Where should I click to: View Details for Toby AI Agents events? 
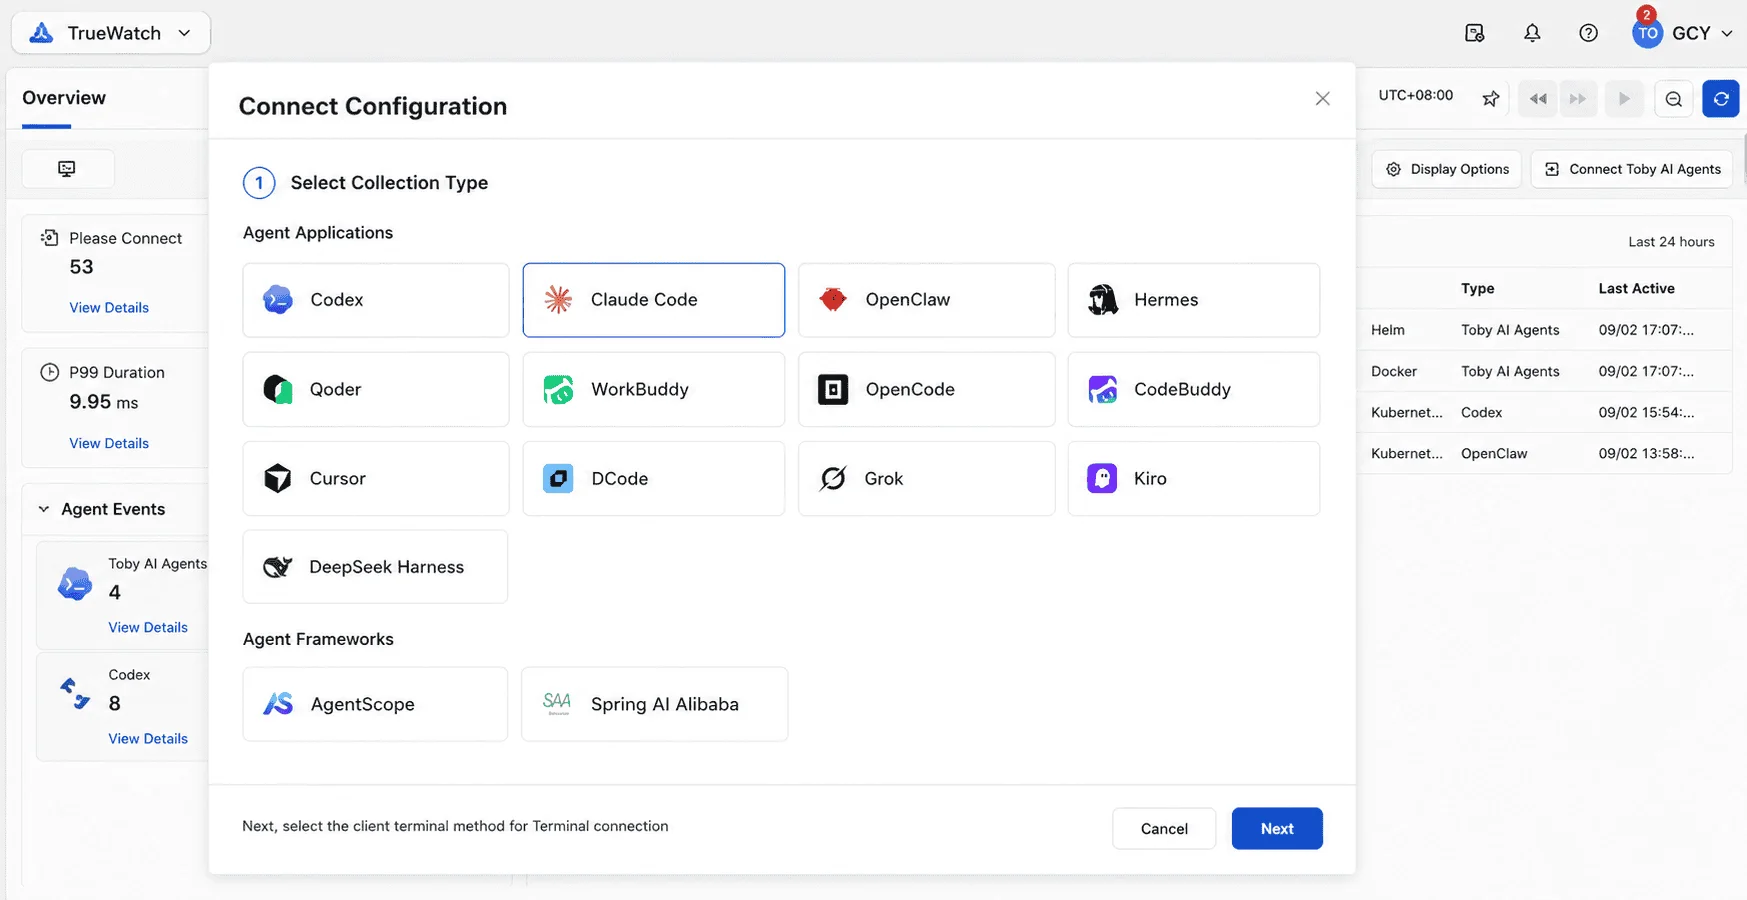coord(148,627)
